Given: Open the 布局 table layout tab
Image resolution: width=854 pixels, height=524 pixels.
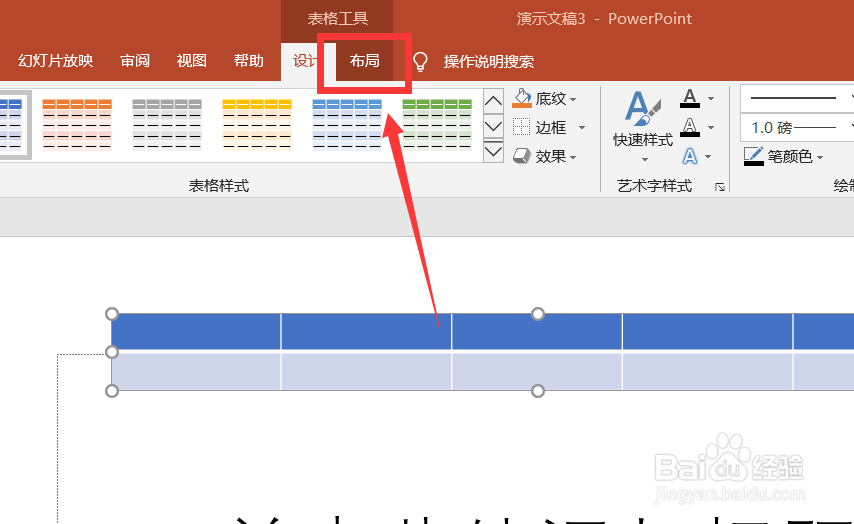Looking at the screenshot, I should pos(364,60).
